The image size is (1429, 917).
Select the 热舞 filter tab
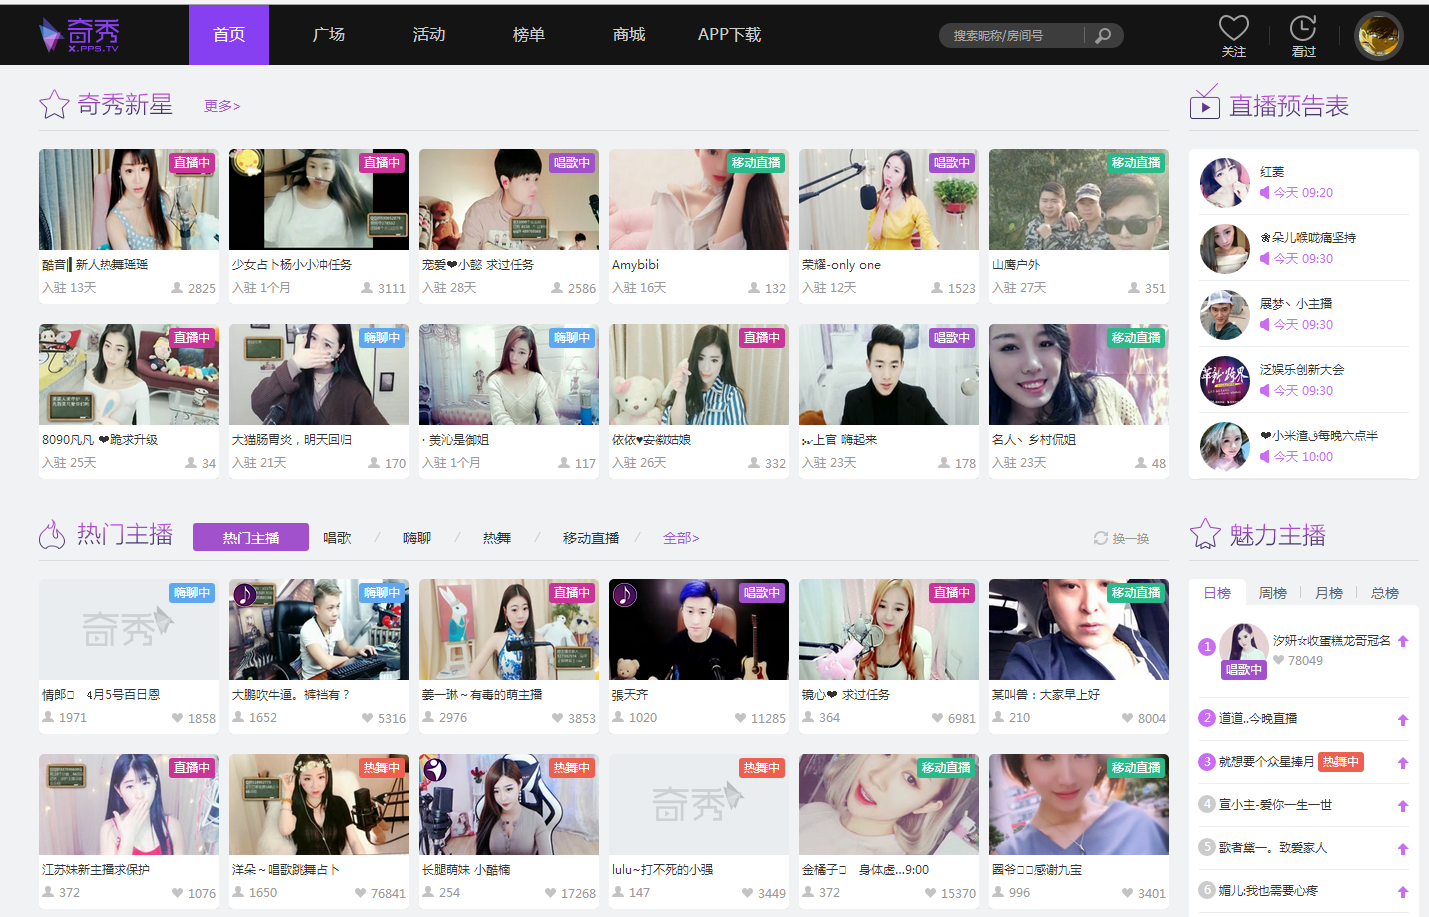tap(497, 538)
